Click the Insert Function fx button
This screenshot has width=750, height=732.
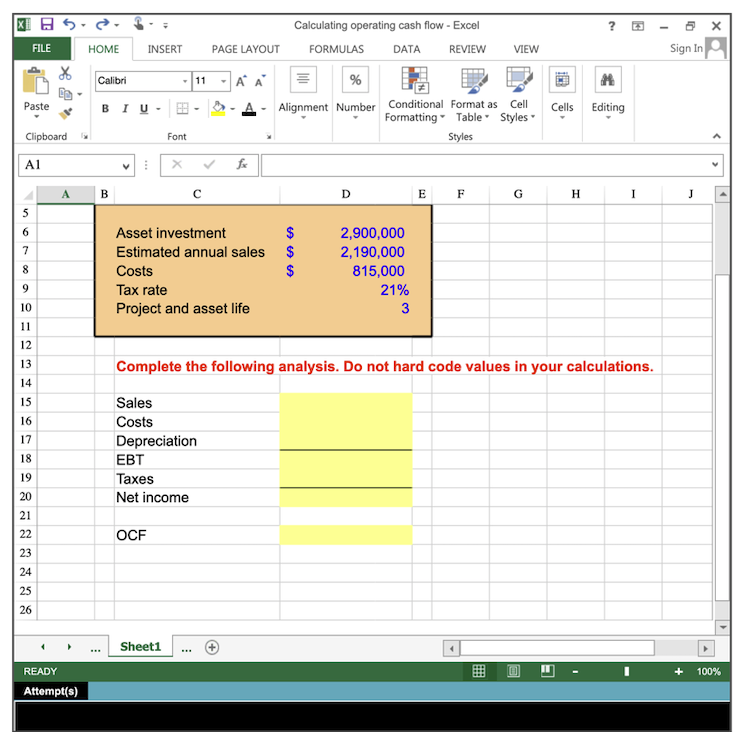coord(242,165)
